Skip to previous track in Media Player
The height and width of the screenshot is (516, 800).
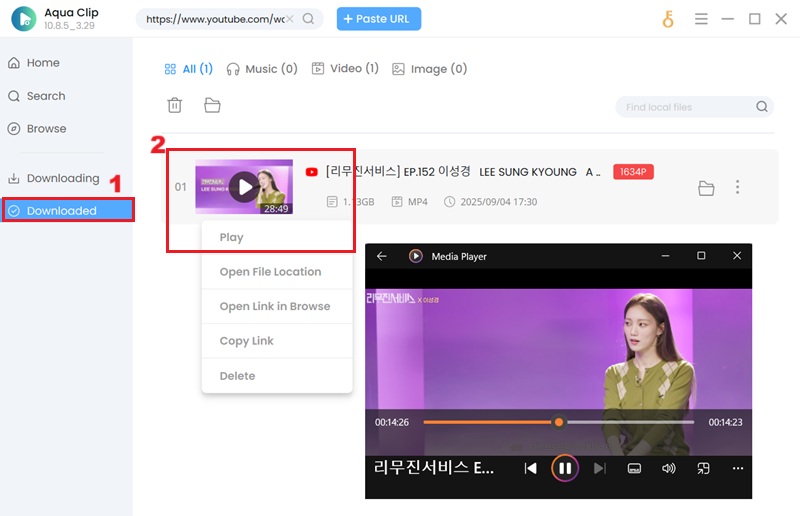click(531, 468)
